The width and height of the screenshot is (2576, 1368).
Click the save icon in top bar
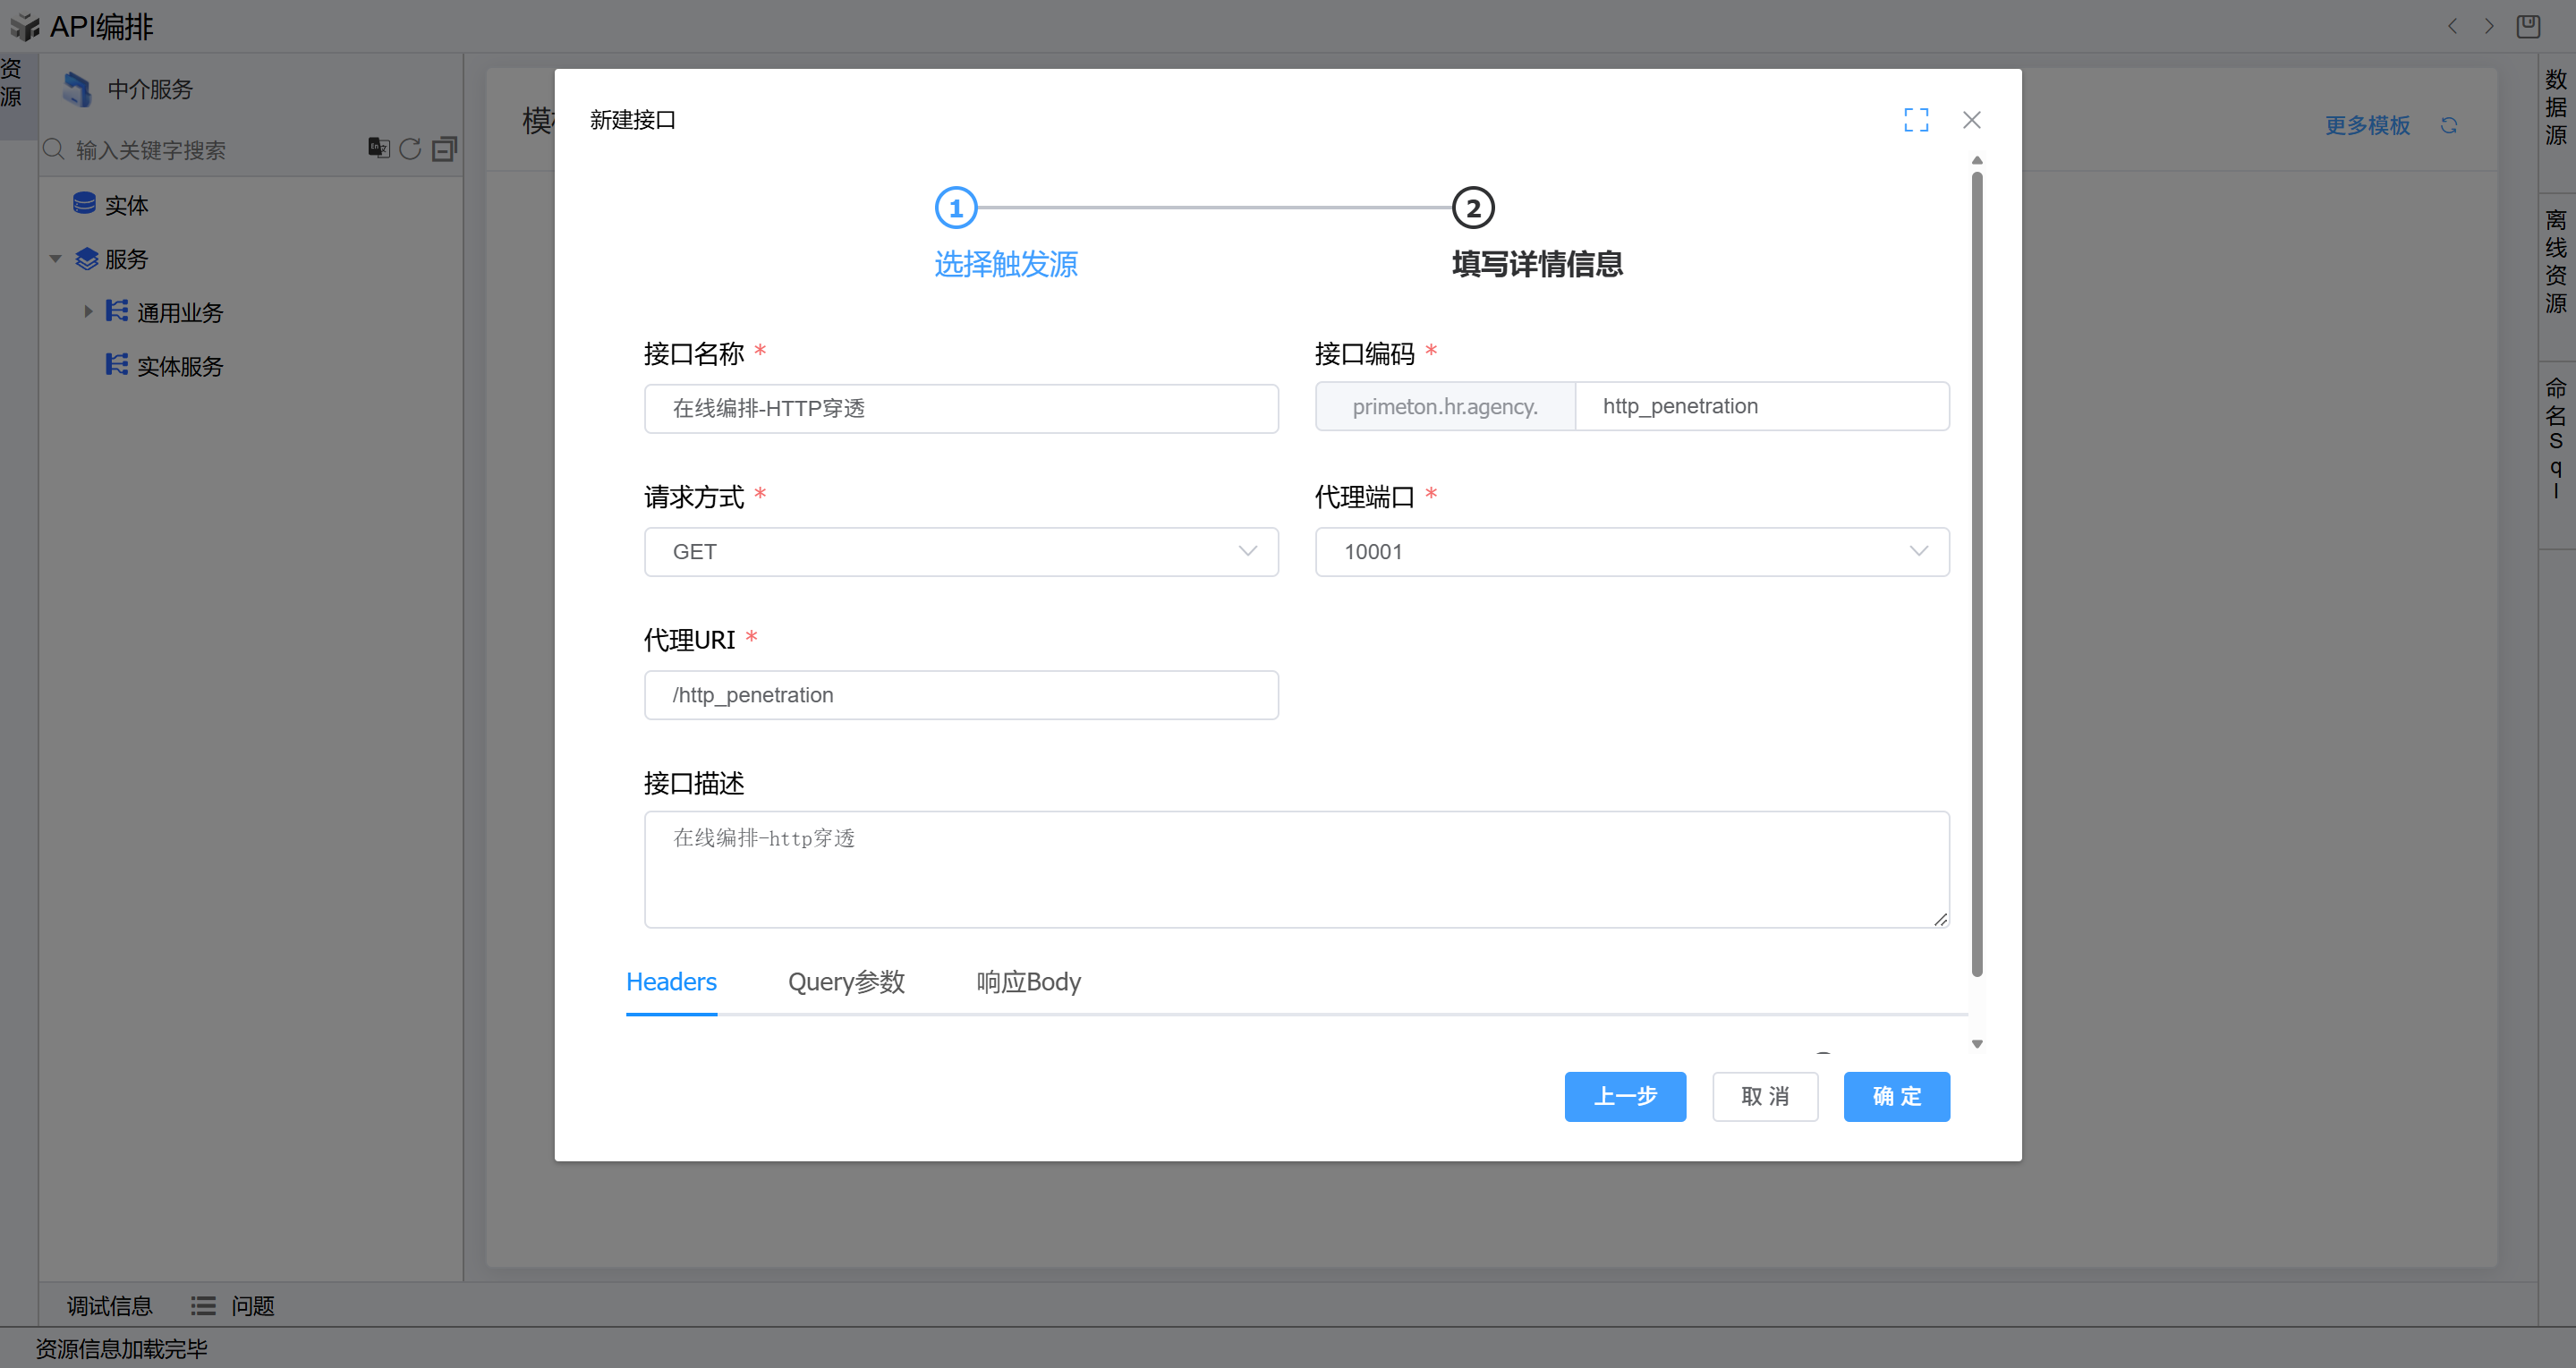point(2528,26)
